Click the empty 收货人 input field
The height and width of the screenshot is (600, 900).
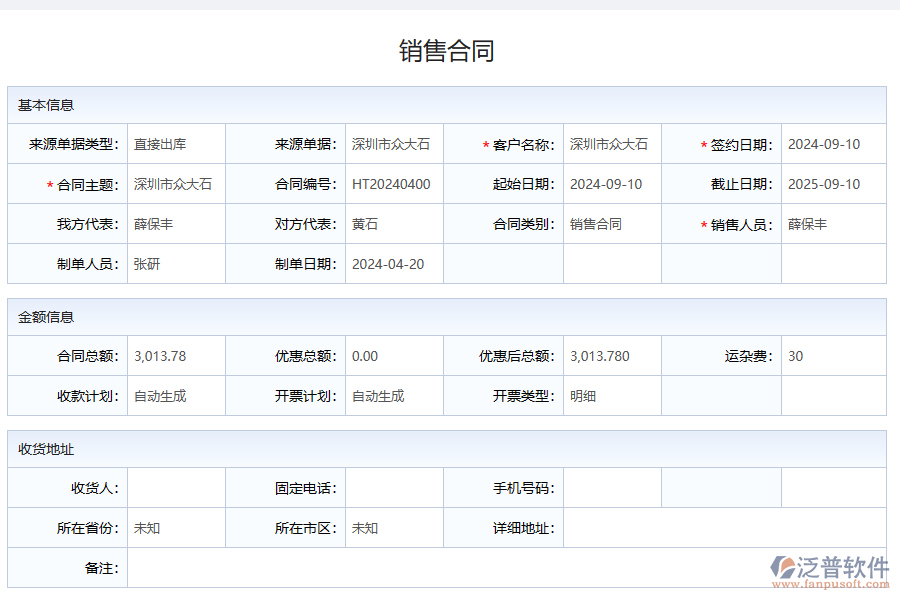(x=175, y=487)
